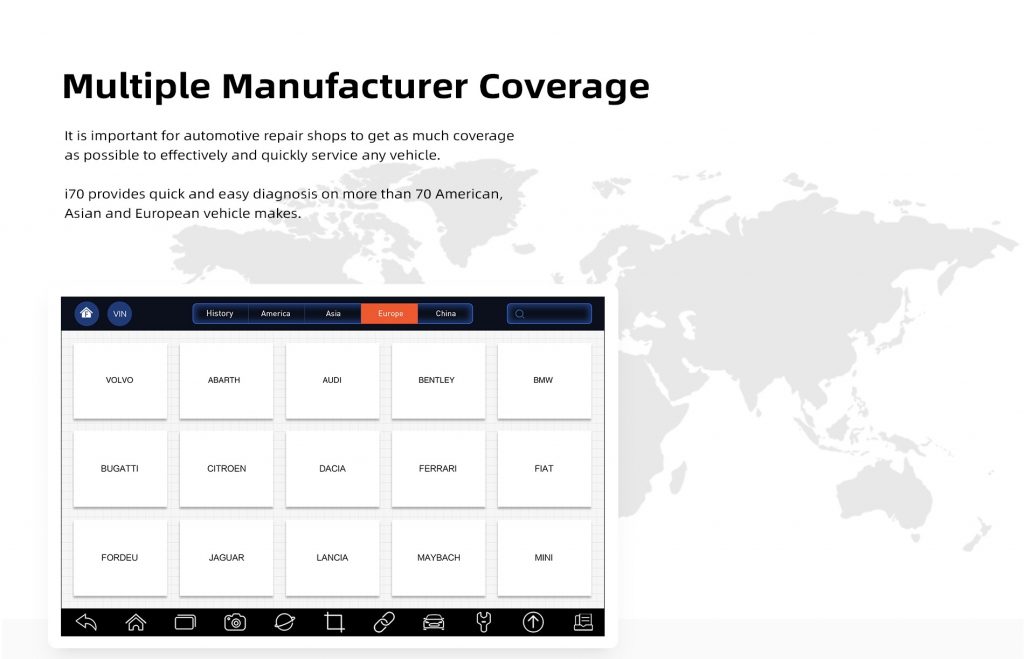Choose the MINI make tile
Viewport: 1024px width, 659px height.
point(544,558)
